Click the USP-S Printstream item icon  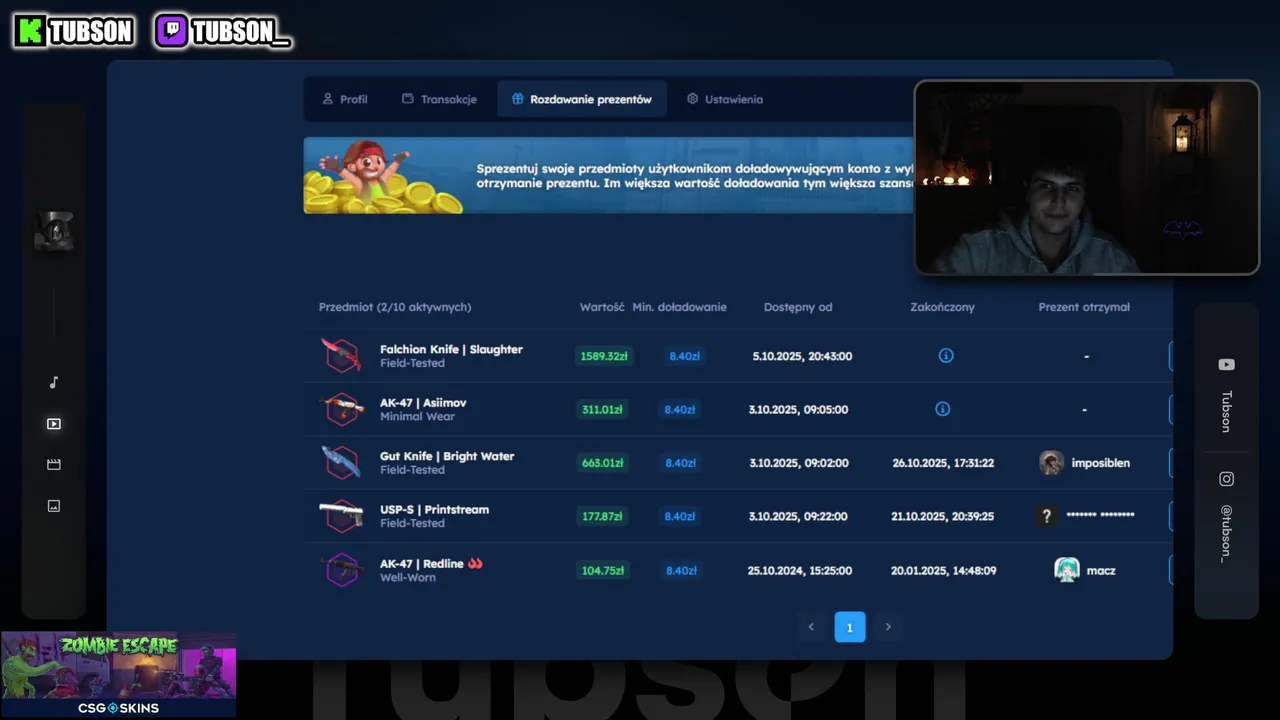point(342,516)
